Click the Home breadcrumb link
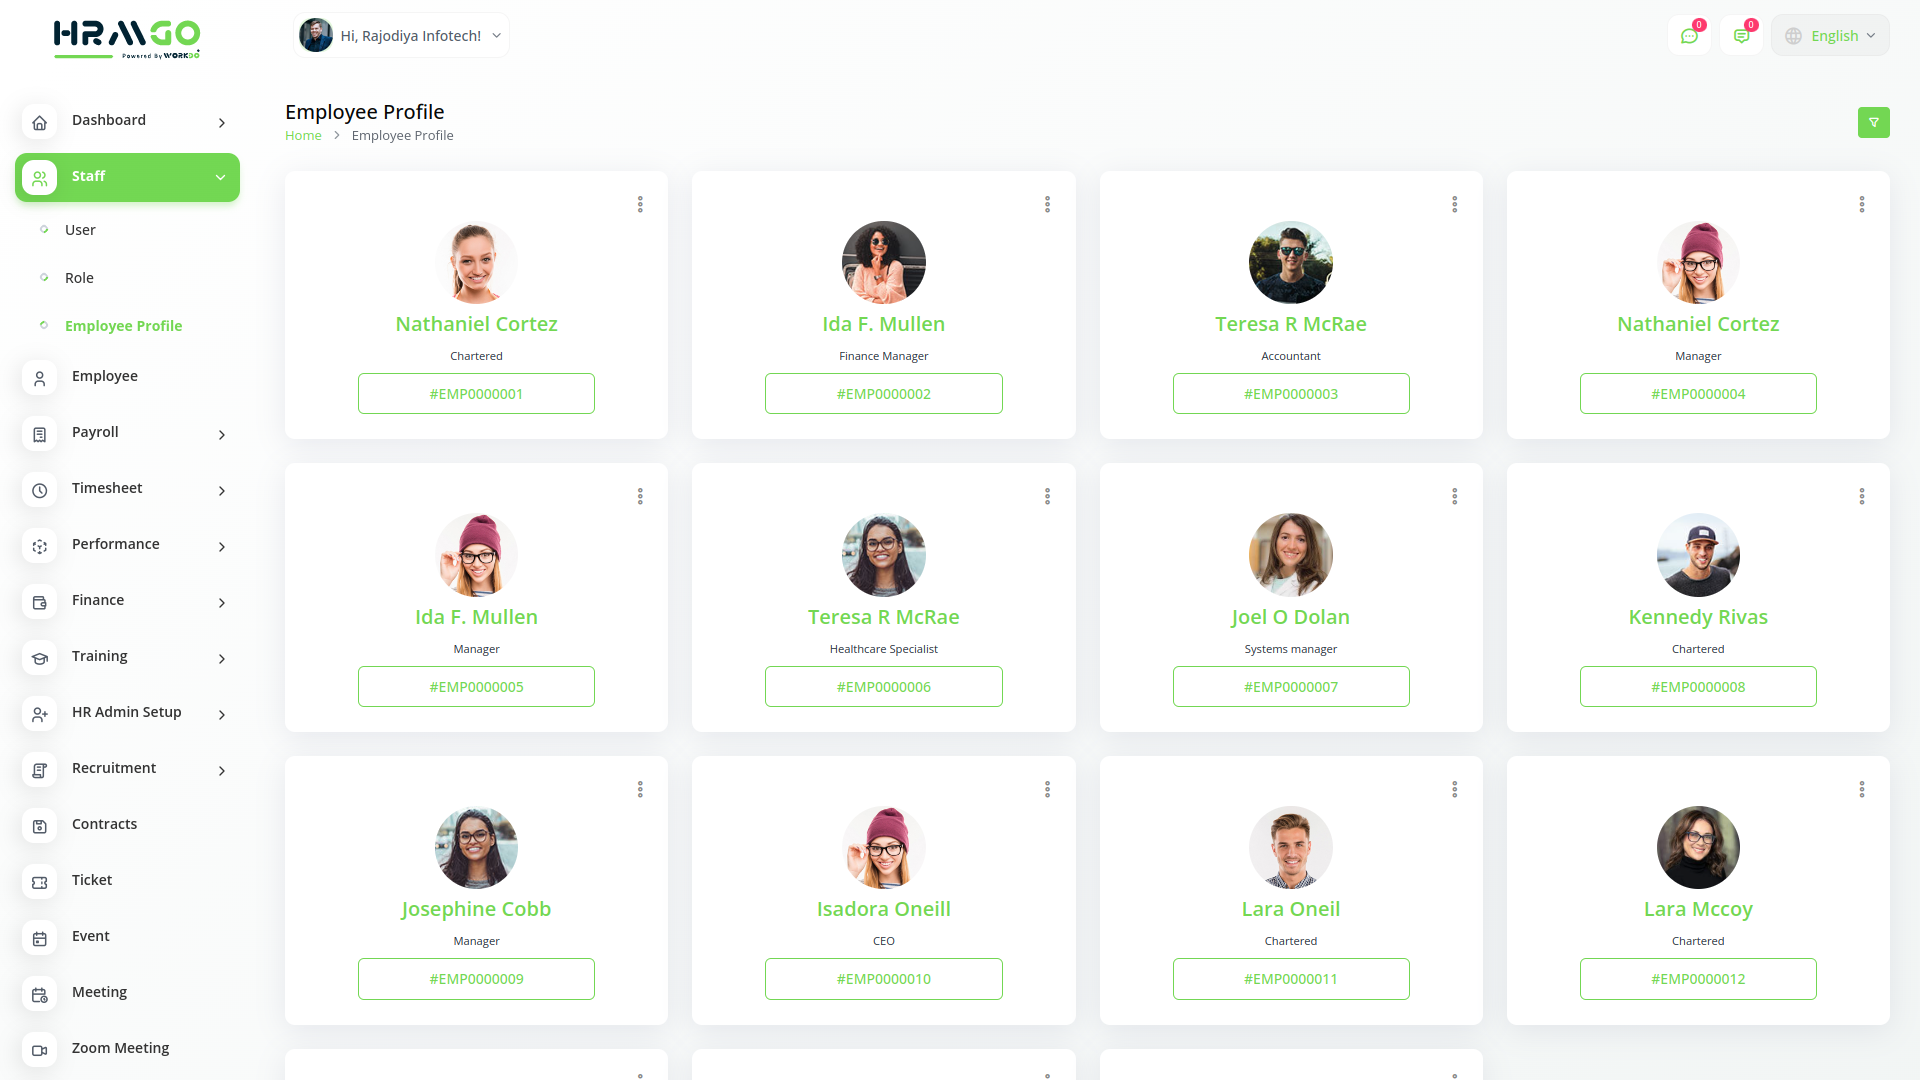The width and height of the screenshot is (1920, 1080). tap(303, 136)
